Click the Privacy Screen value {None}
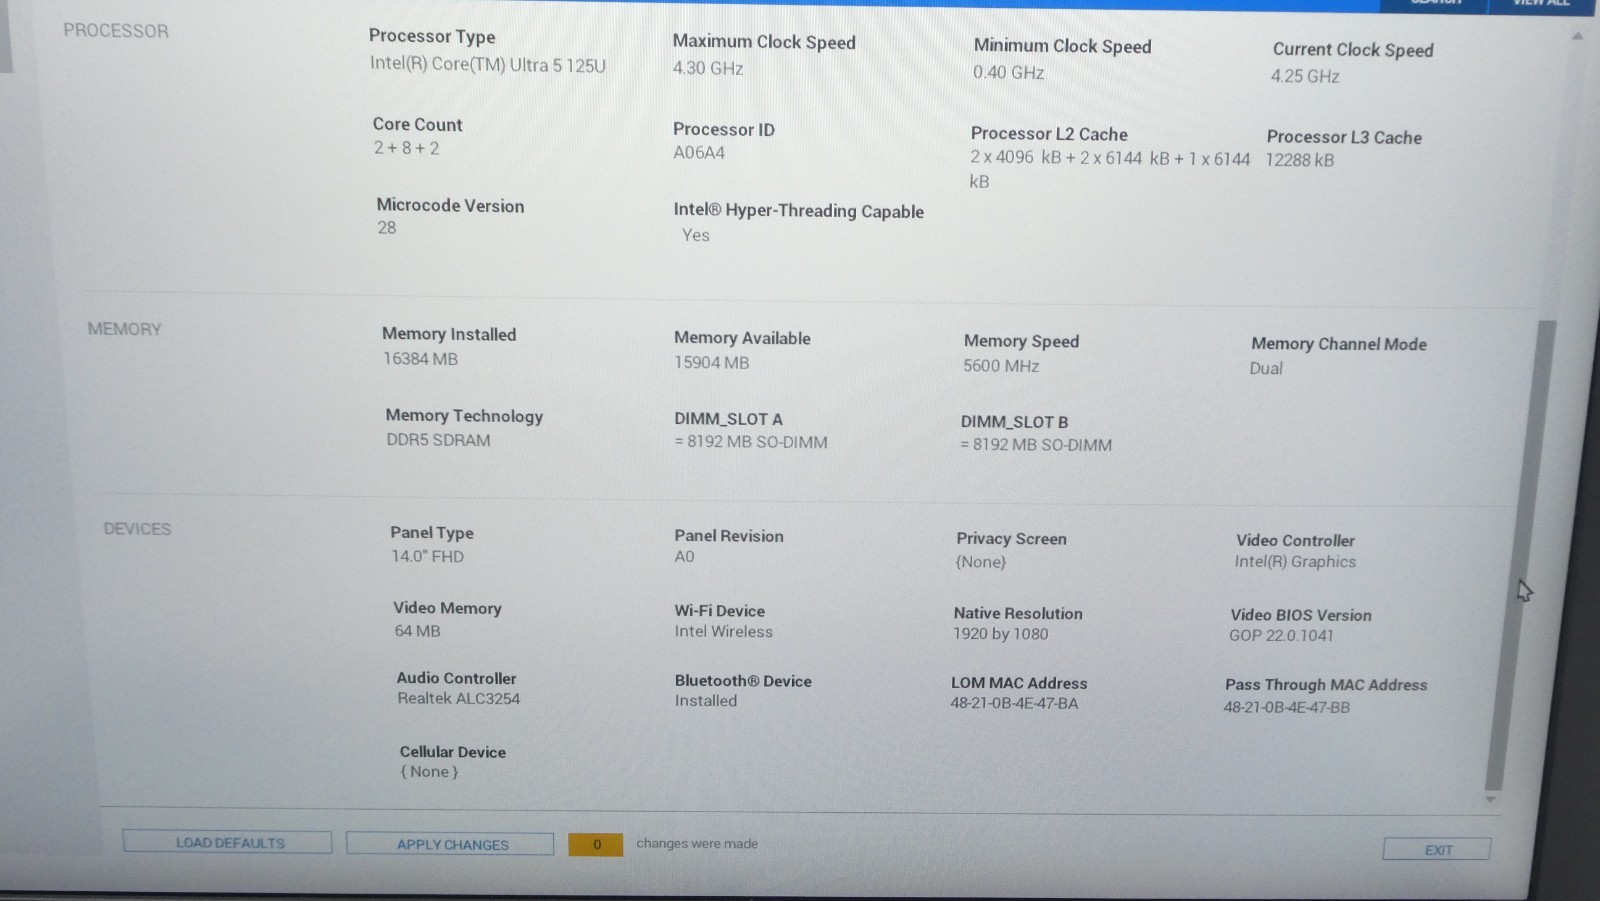1600x901 pixels. 981,561
